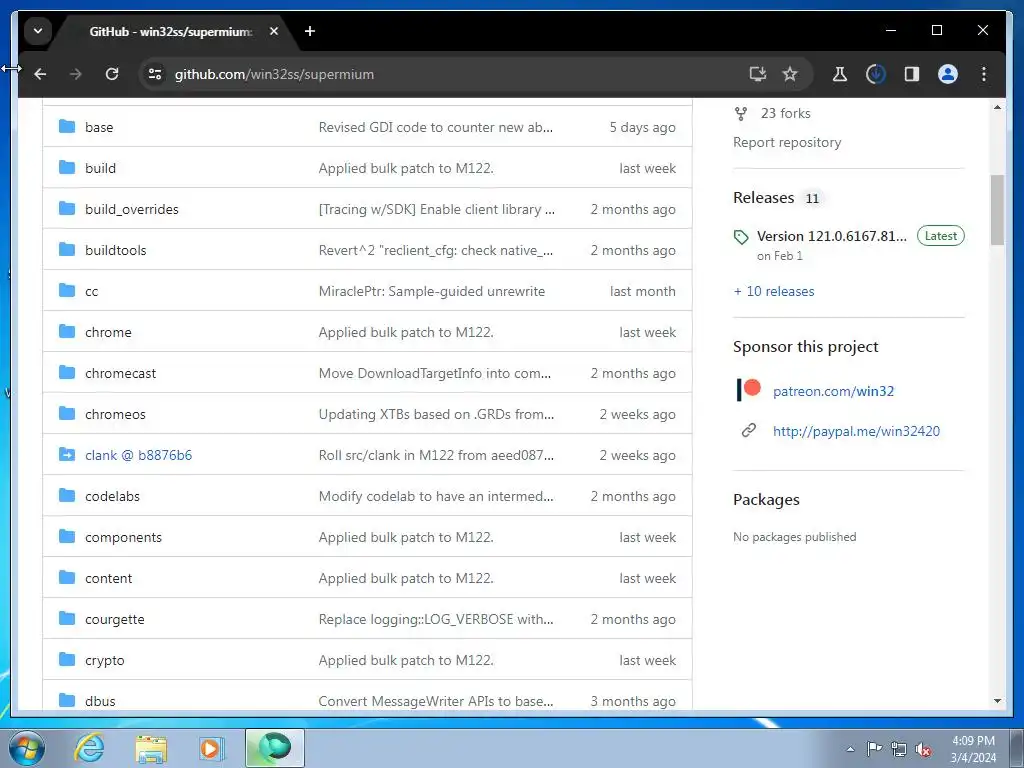Open commit 'Convert MessageWriter APIs to base...'

point(436,701)
